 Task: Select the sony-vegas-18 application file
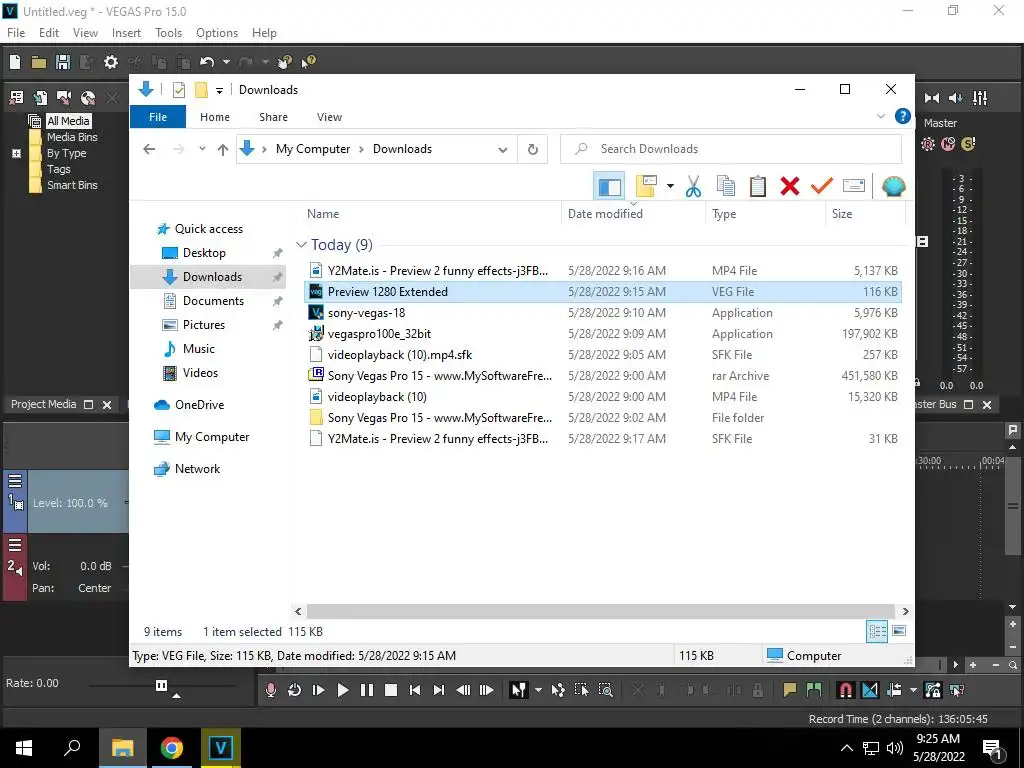tap(603, 313)
